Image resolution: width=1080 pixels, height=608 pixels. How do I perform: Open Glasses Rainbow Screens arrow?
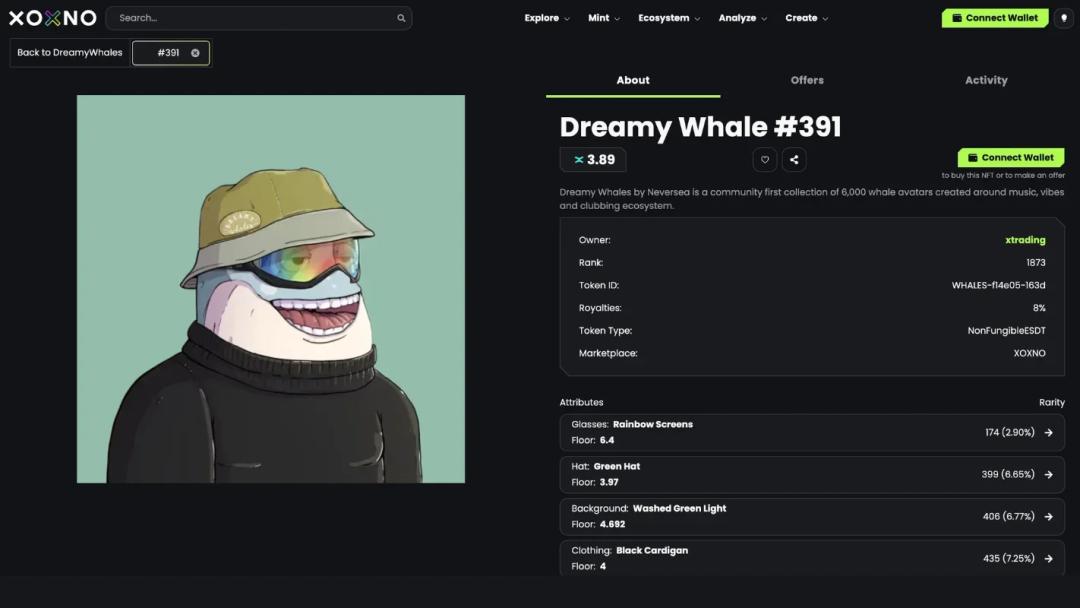[1048, 432]
